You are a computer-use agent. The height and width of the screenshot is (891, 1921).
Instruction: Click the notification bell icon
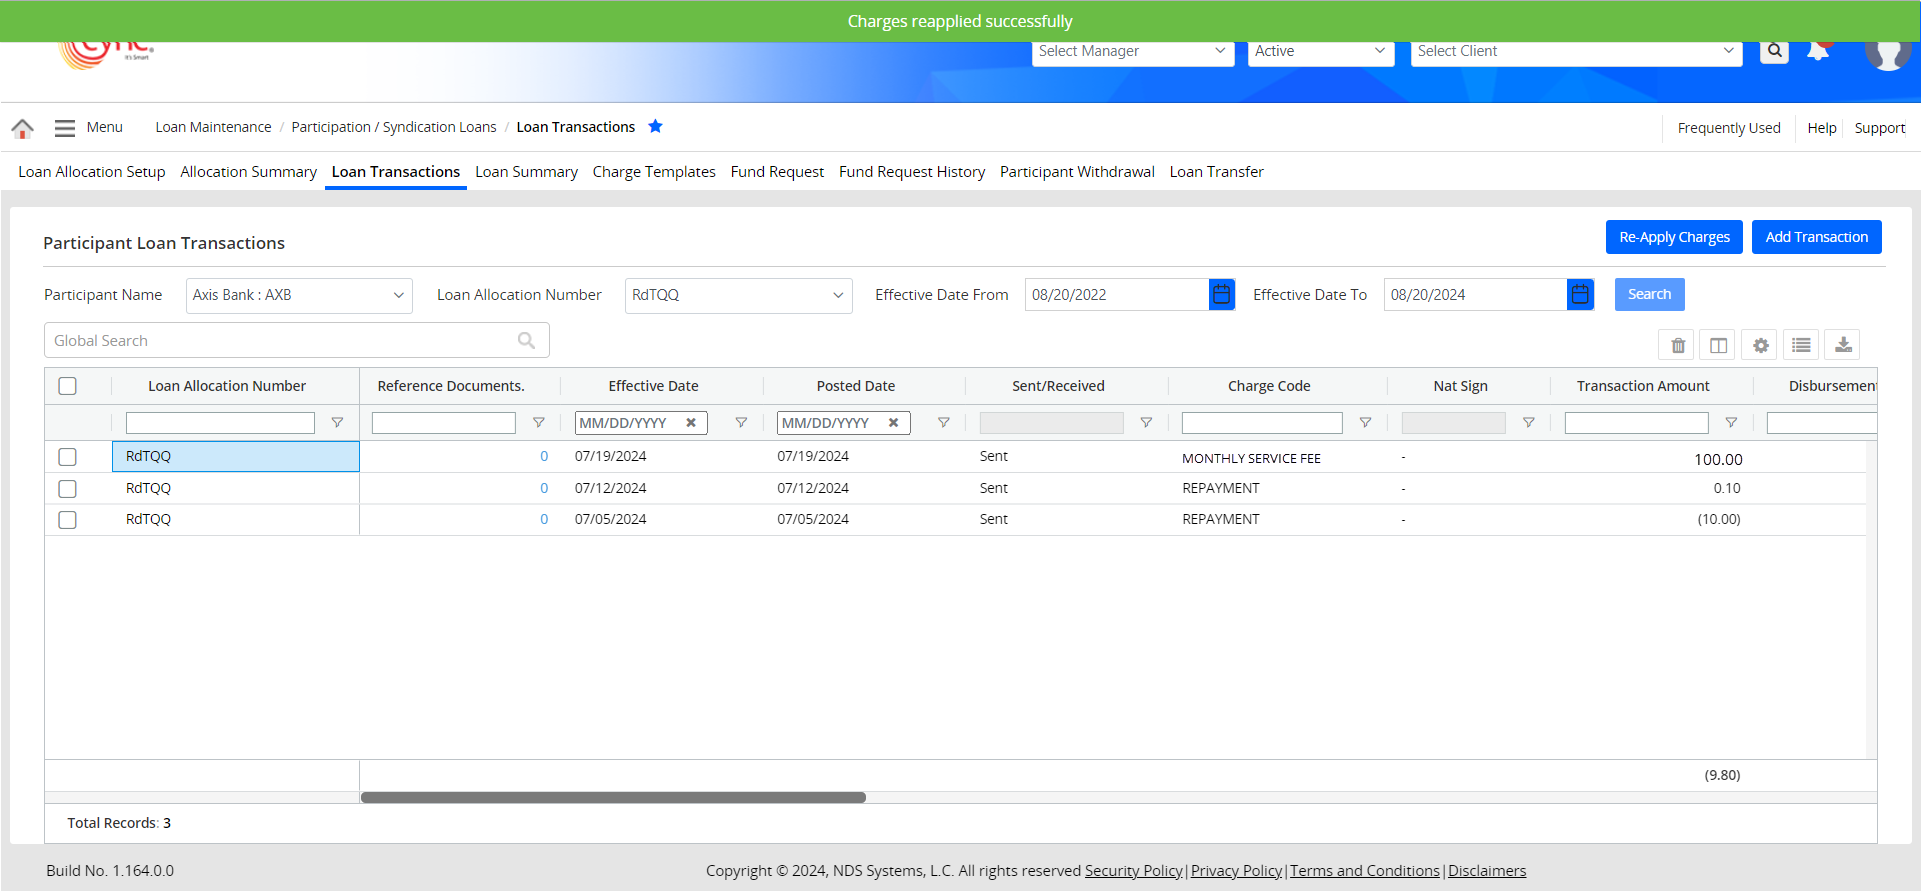(x=1818, y=52)
